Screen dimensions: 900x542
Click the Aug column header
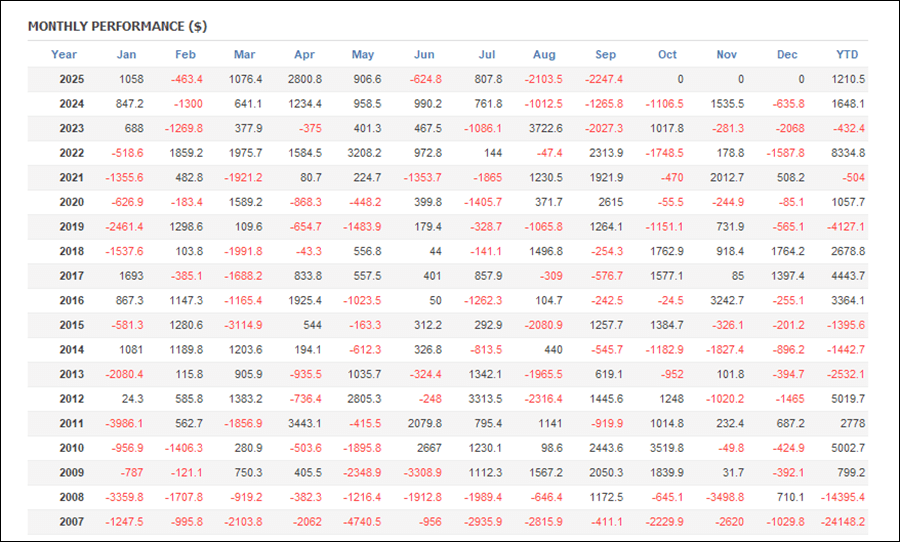(x=545, y=55)
